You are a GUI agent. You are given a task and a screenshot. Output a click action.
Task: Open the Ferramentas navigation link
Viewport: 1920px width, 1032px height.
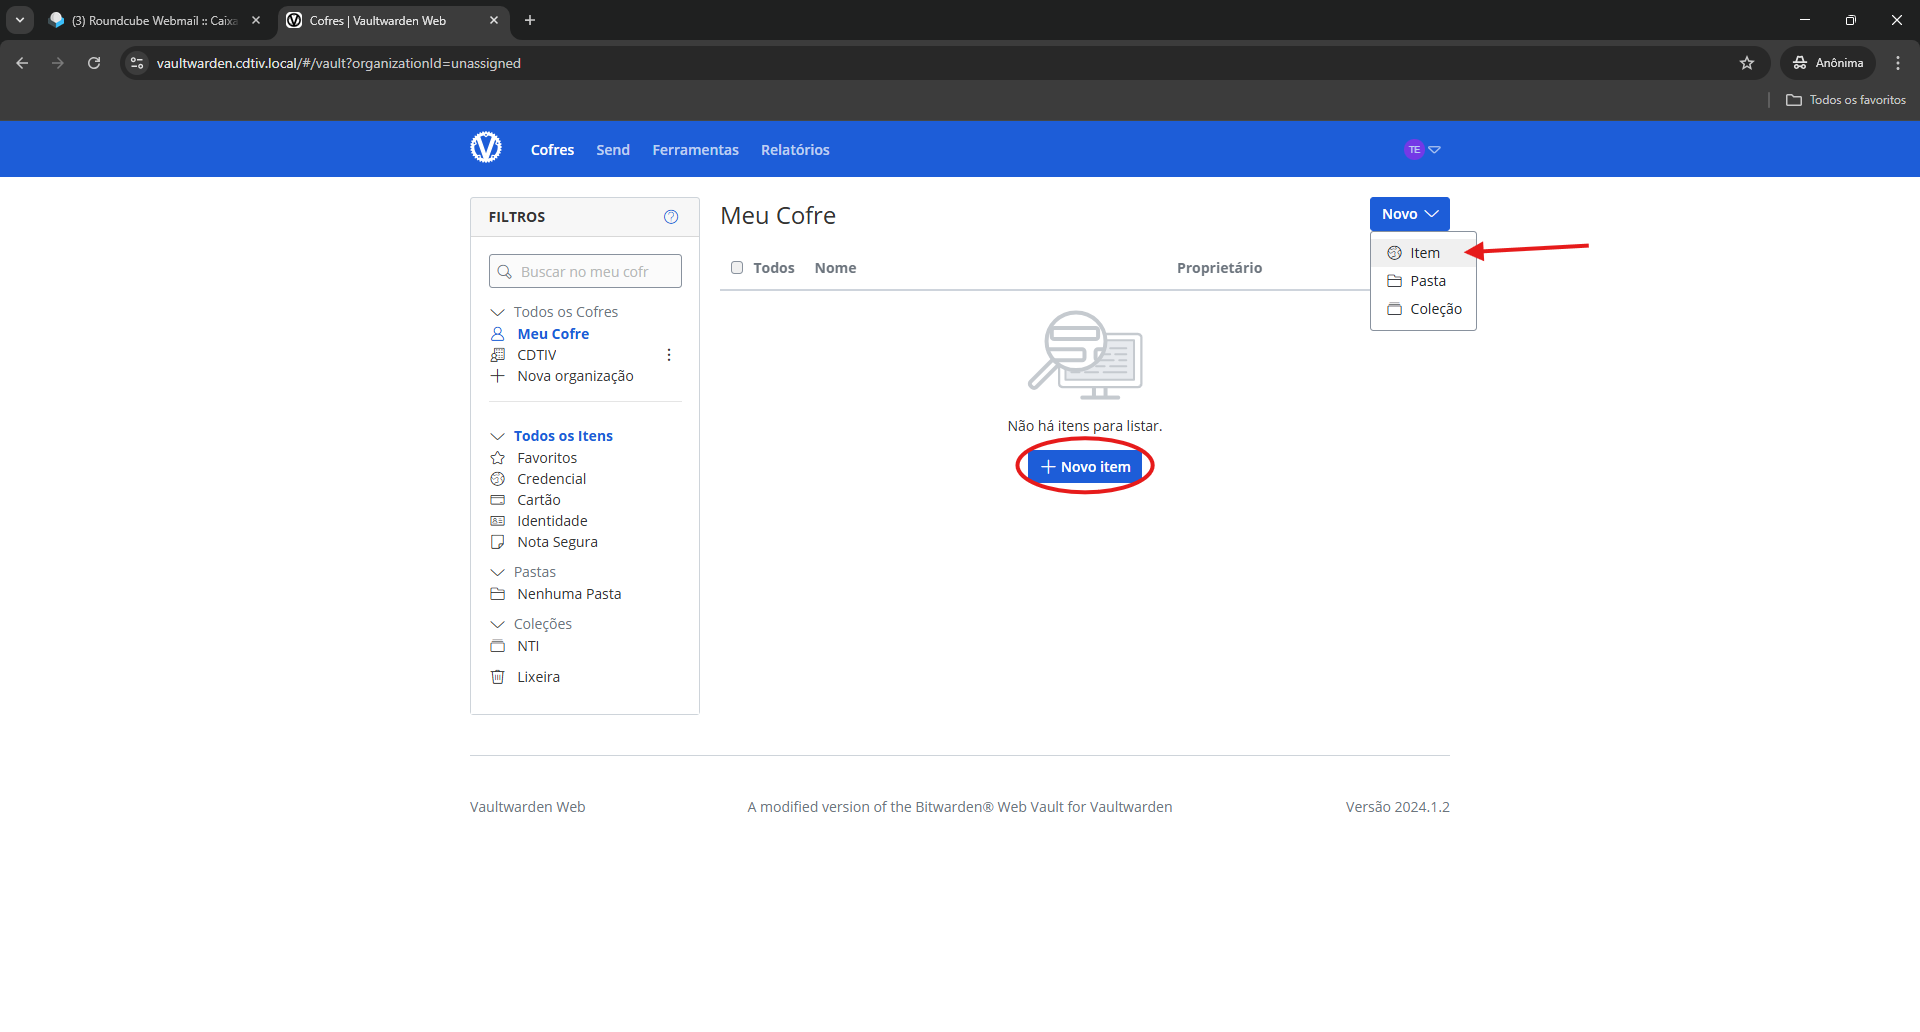(695, 150)
